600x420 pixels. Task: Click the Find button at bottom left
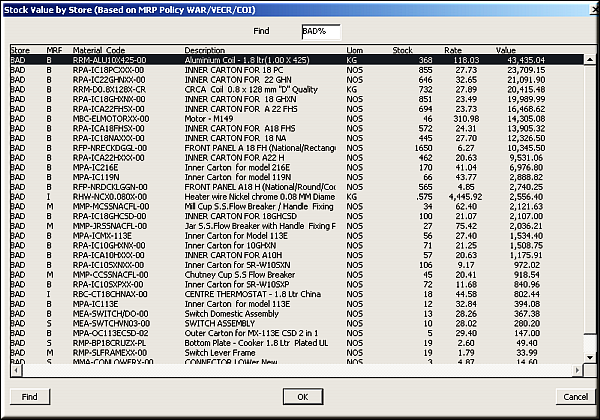tap(30, 397)
